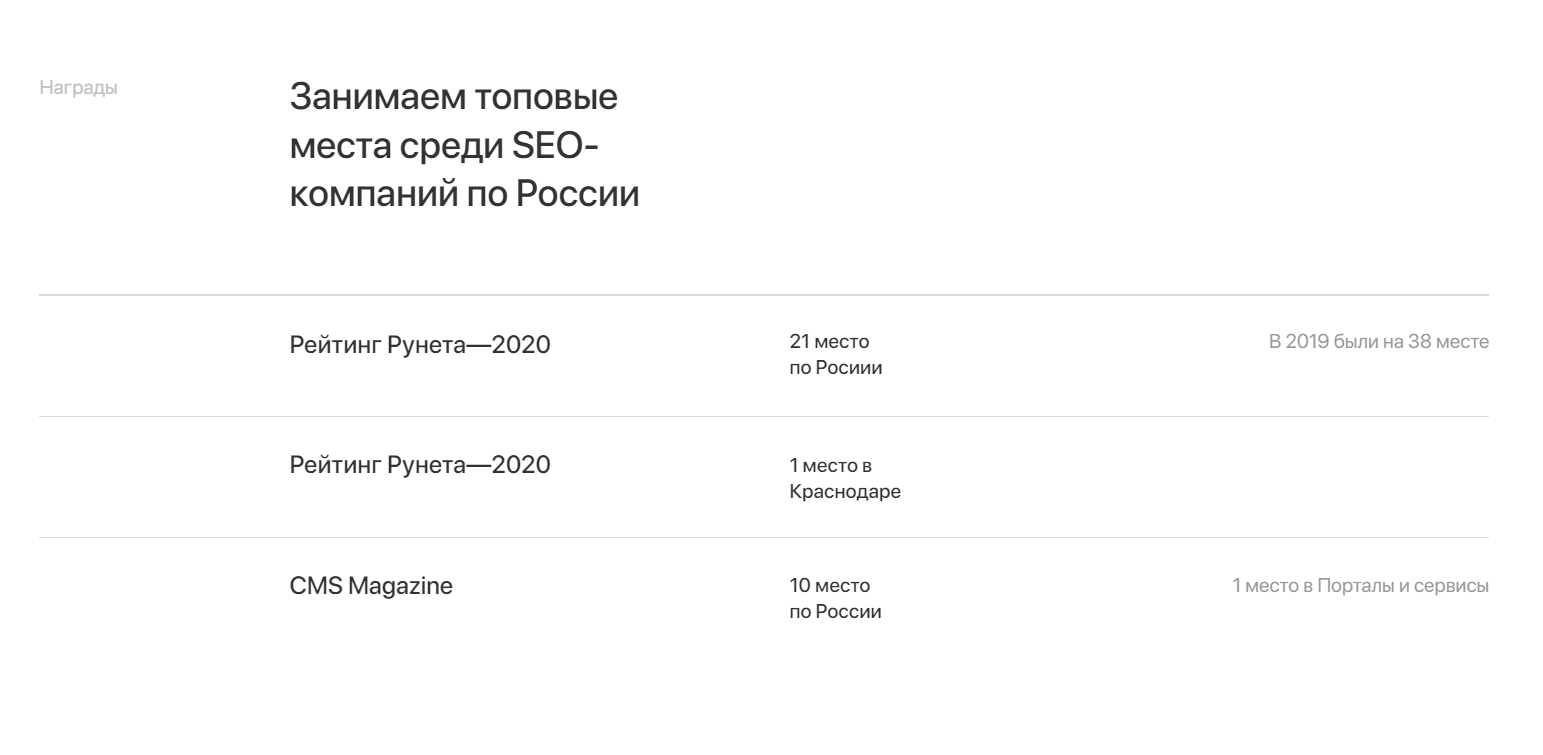Click the misspelled "по Росиии" text
The height and width of the screenshot is (755, 1543).
click(x=835, y=368)
